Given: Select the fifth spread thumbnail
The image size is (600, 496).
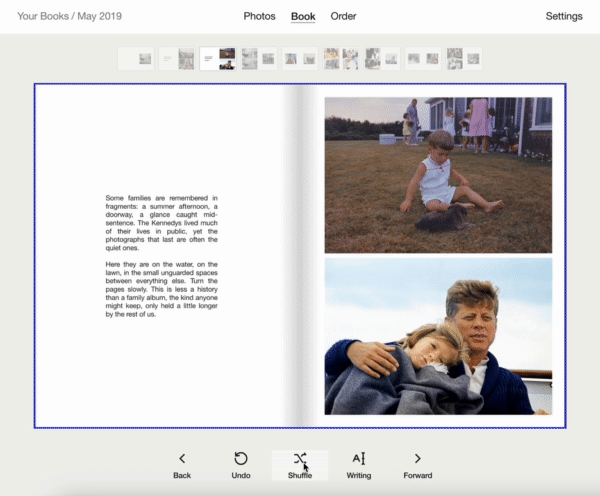Looking at the screenshot, I should click(x=300, y=59).
